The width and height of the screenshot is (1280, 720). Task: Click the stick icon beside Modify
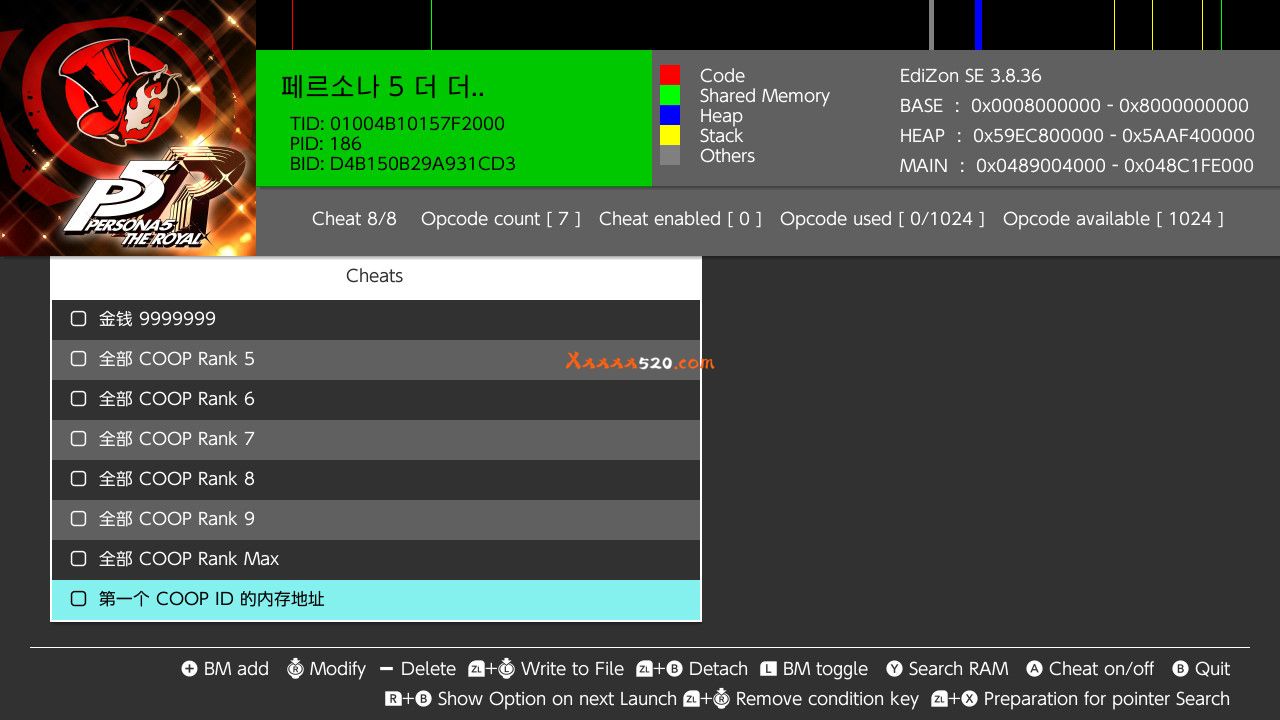pyautogui.click(x=295, y=669)
